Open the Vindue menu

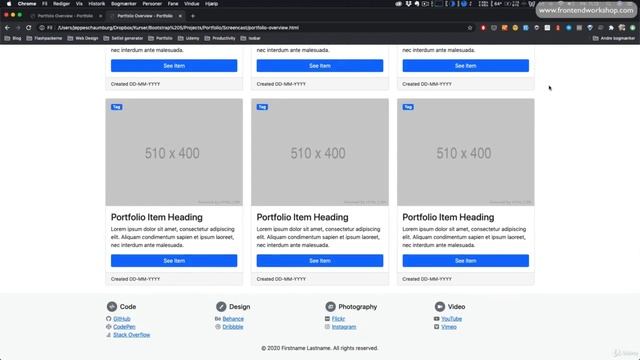coord(191,4)
